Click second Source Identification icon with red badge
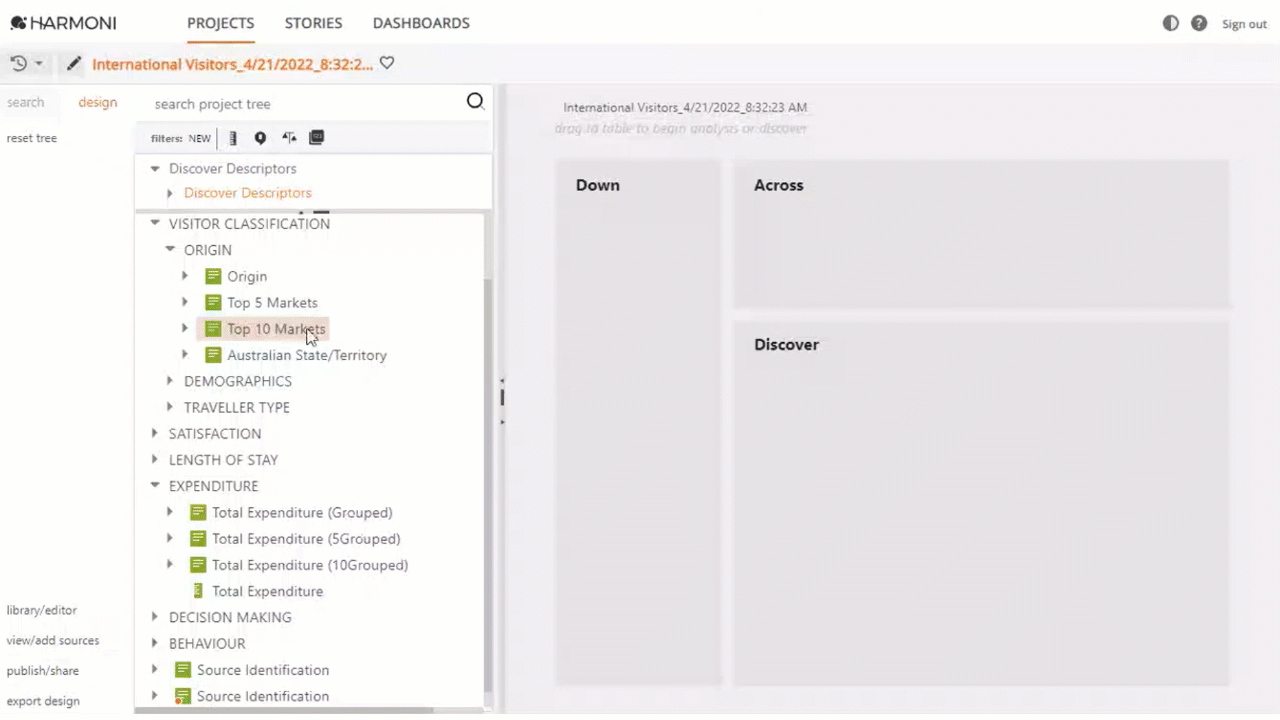 coord(183,696)
